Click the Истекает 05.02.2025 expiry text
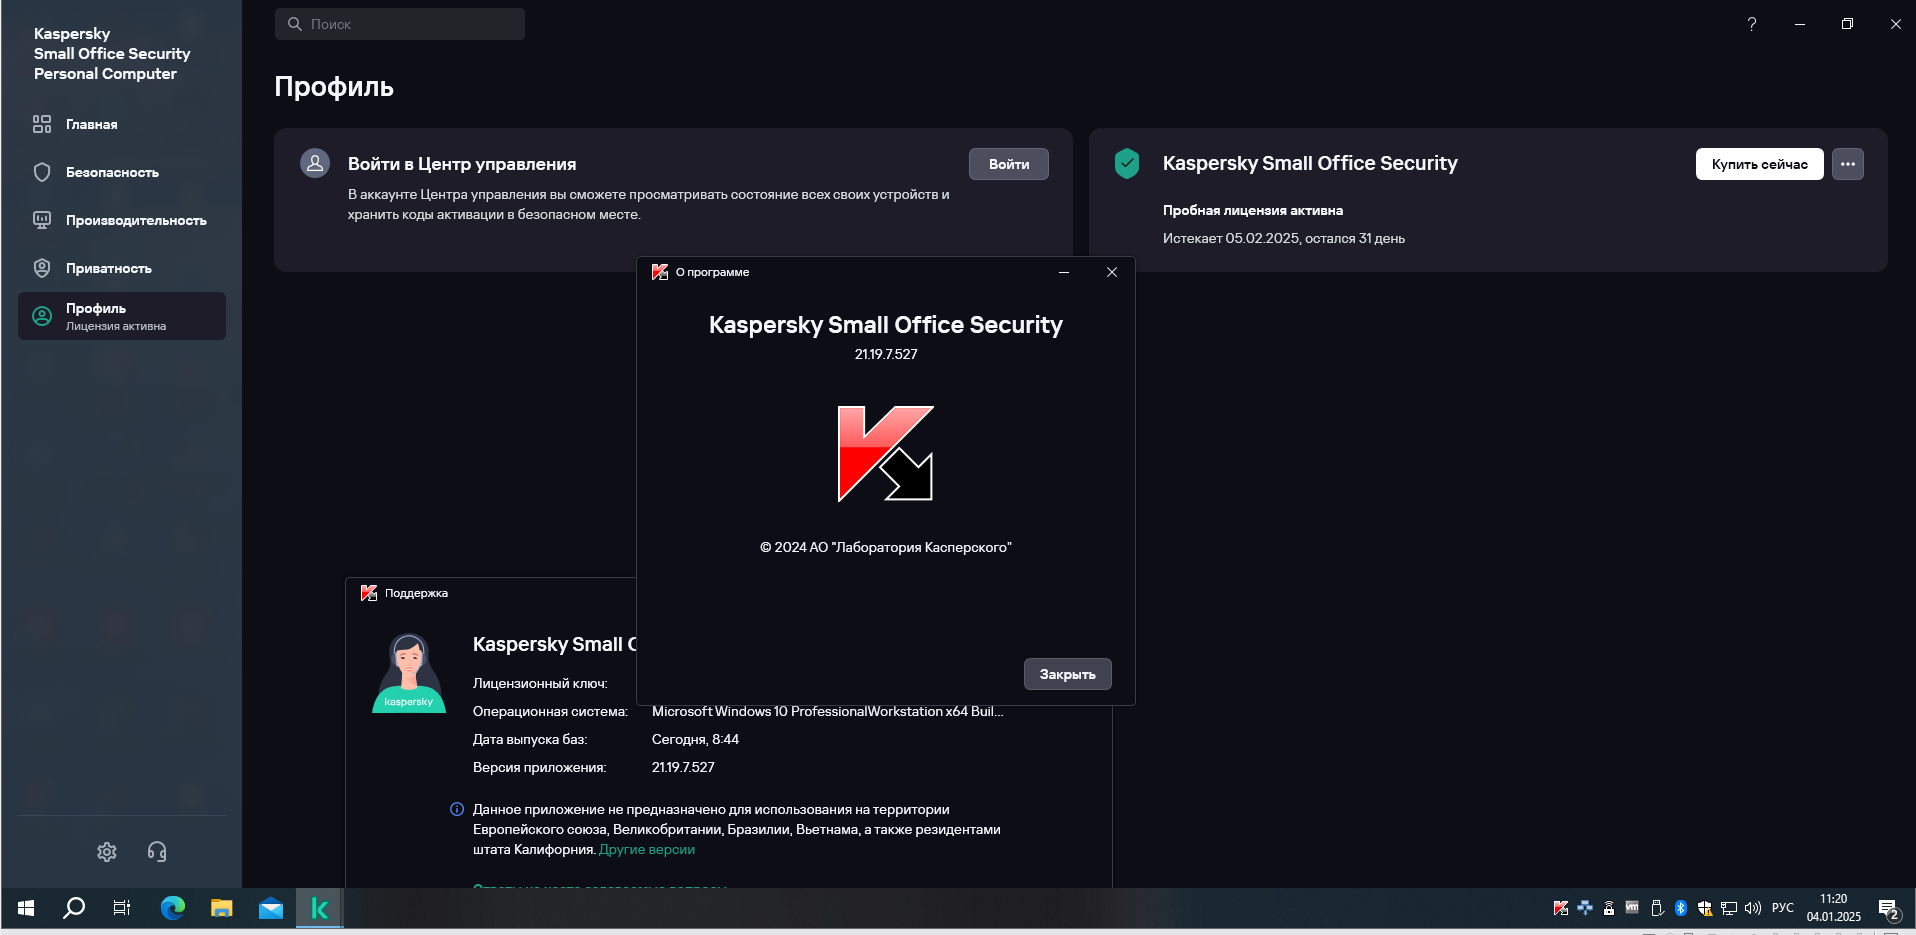The image size is (1916, 935). point(1283,238)
